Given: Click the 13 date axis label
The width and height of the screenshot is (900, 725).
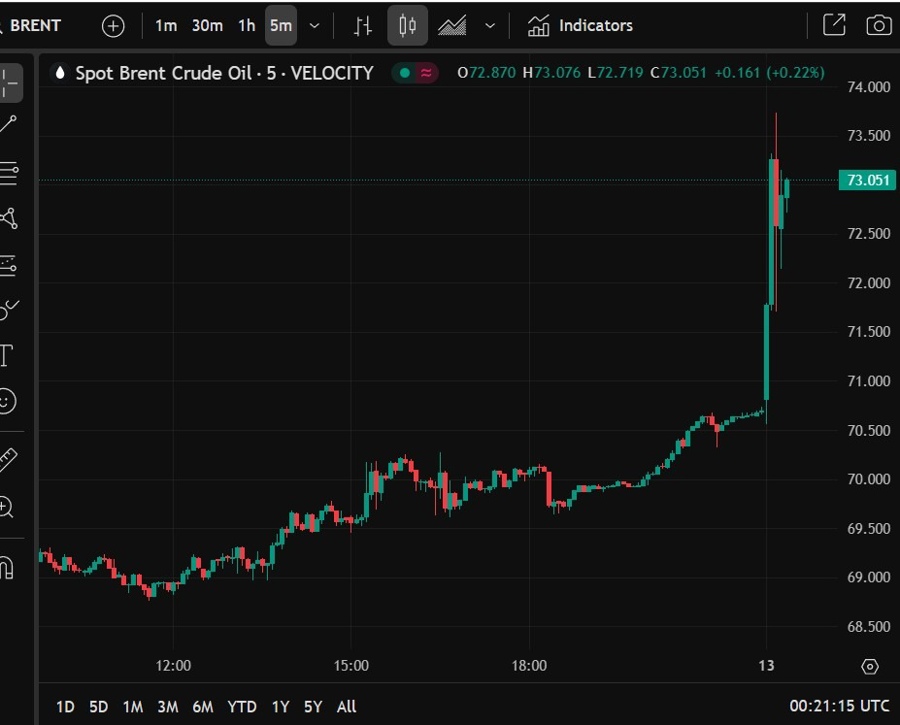Looking at the screenshot, I should click(x=766, y=666).
